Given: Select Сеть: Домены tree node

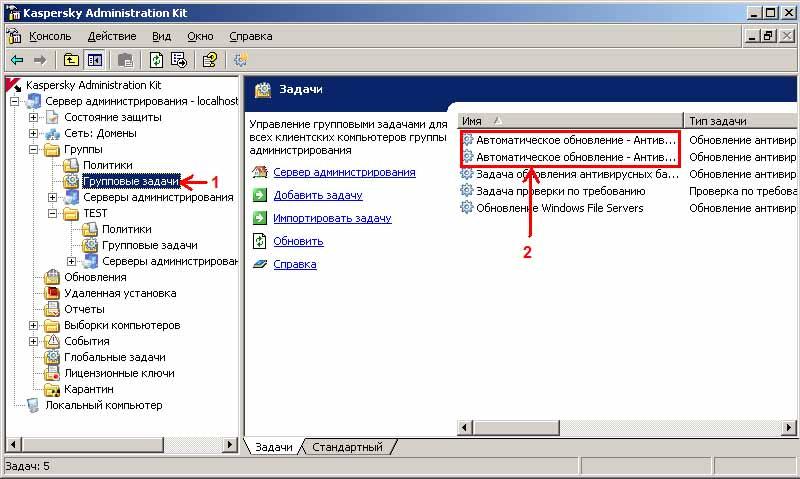Looking at the screenshot, I should pyautogui.click(x=101, y=133).
